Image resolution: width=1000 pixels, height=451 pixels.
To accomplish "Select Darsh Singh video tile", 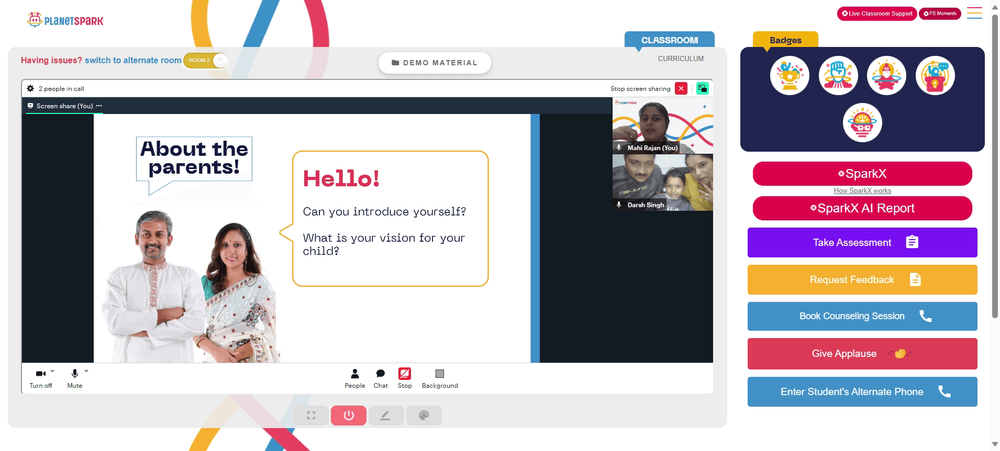I will point(663,182).
